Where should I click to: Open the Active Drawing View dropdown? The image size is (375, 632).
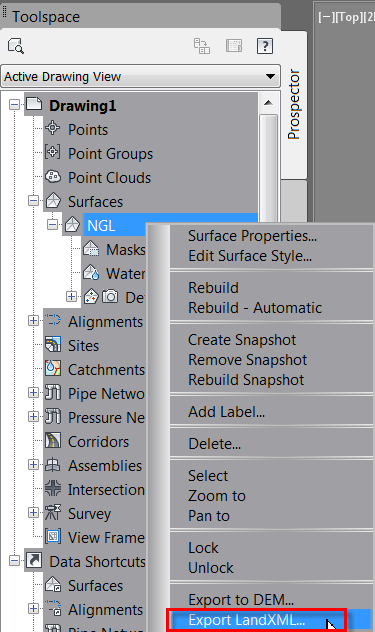point(140,76)
